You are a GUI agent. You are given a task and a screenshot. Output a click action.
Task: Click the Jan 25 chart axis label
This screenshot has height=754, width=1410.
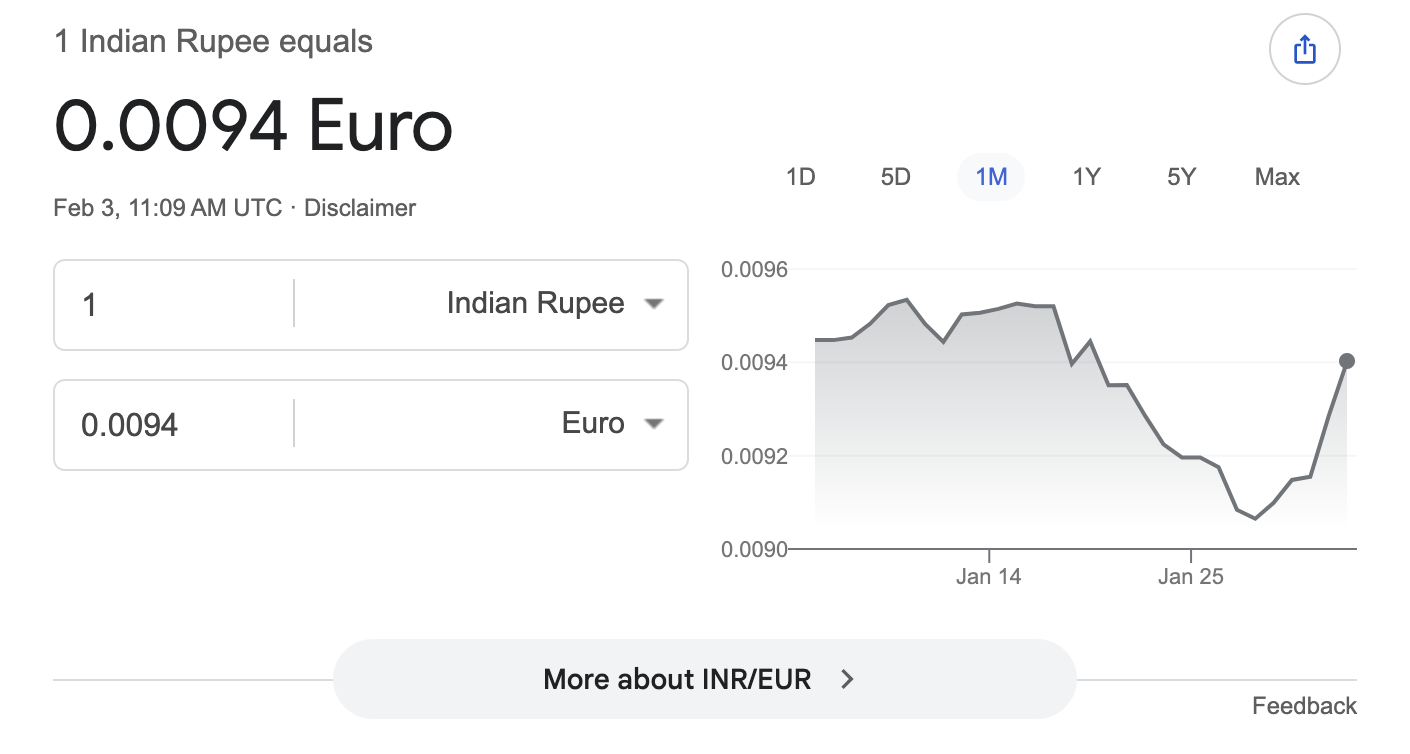point(1190,576)
